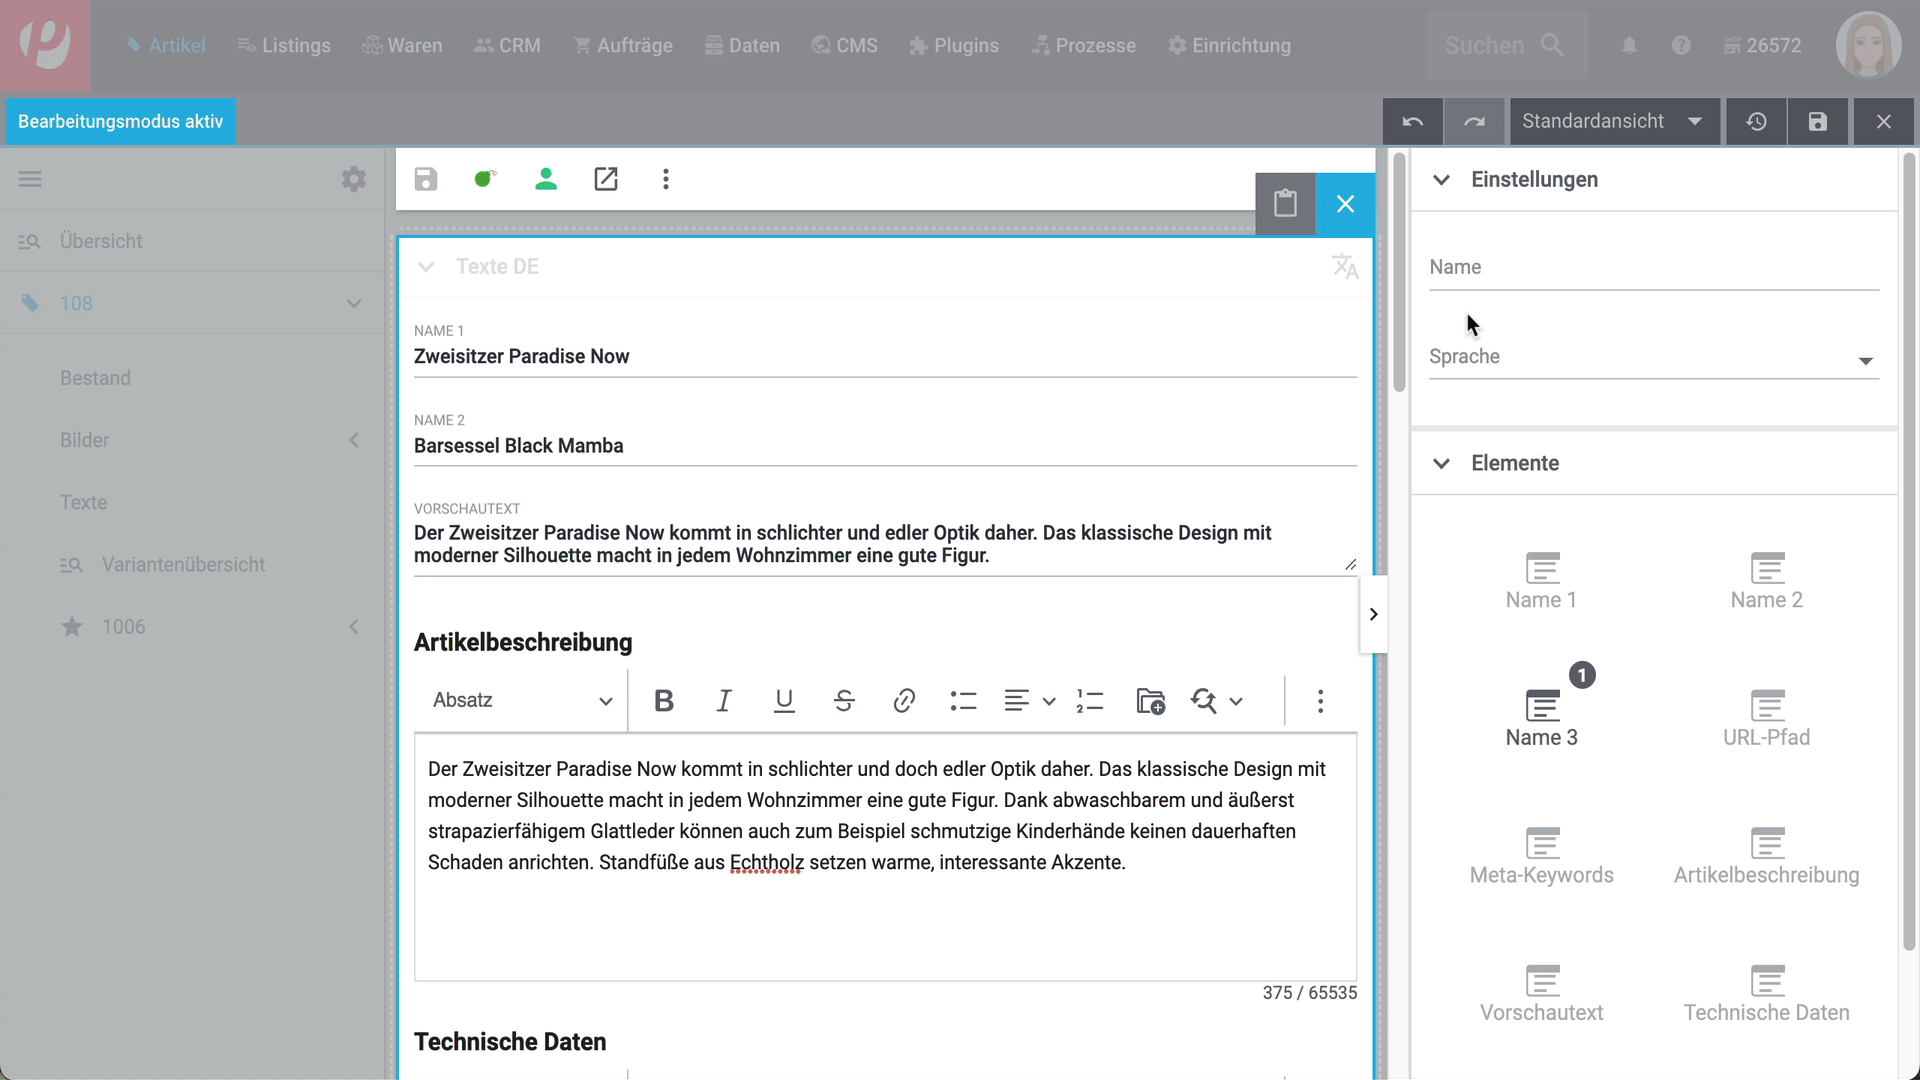Open the Sprache dropdown
Image resolution: width=1920 pixels, height=1080 pixels.
[x=1653, y=358]
